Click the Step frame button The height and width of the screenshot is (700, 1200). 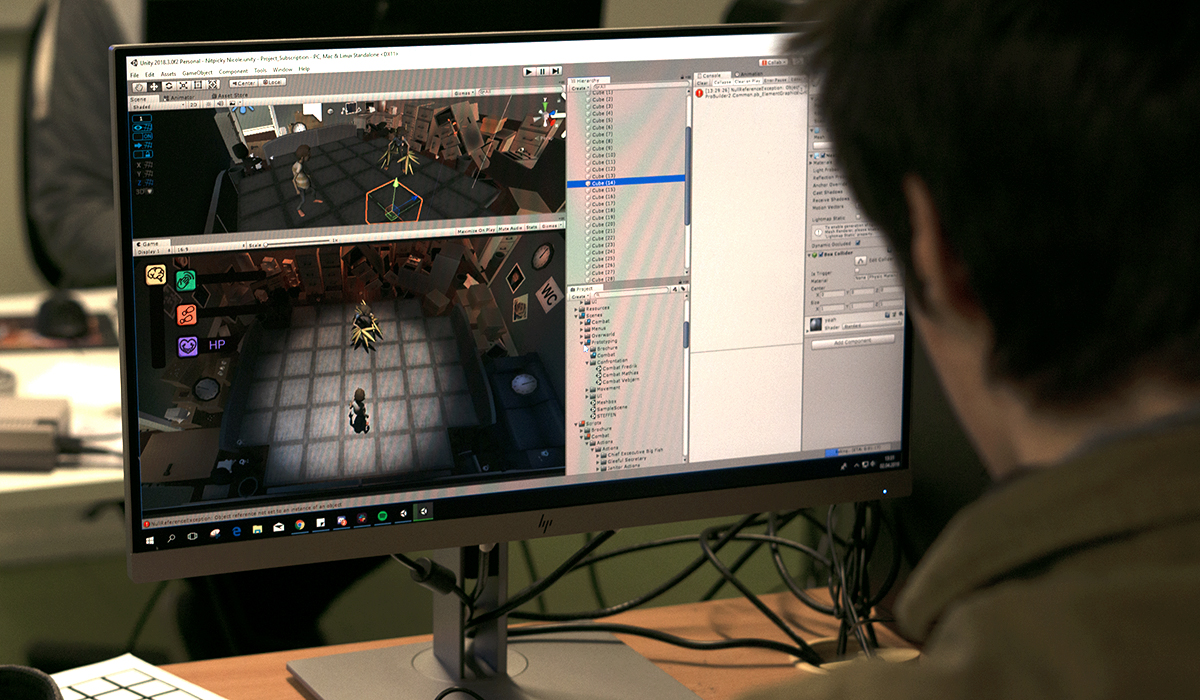555,71
